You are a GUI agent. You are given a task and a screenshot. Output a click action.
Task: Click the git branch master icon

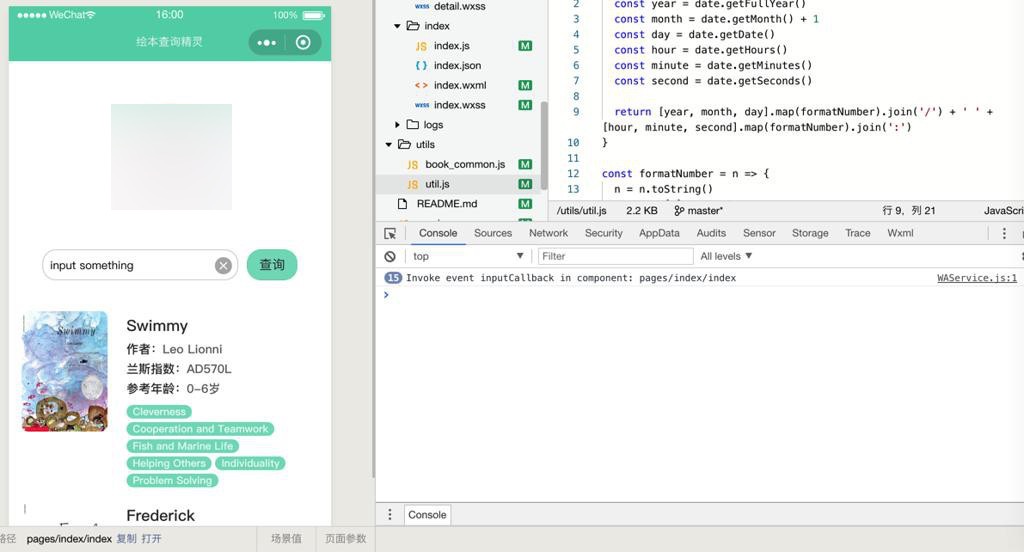[x=679, y=210]
